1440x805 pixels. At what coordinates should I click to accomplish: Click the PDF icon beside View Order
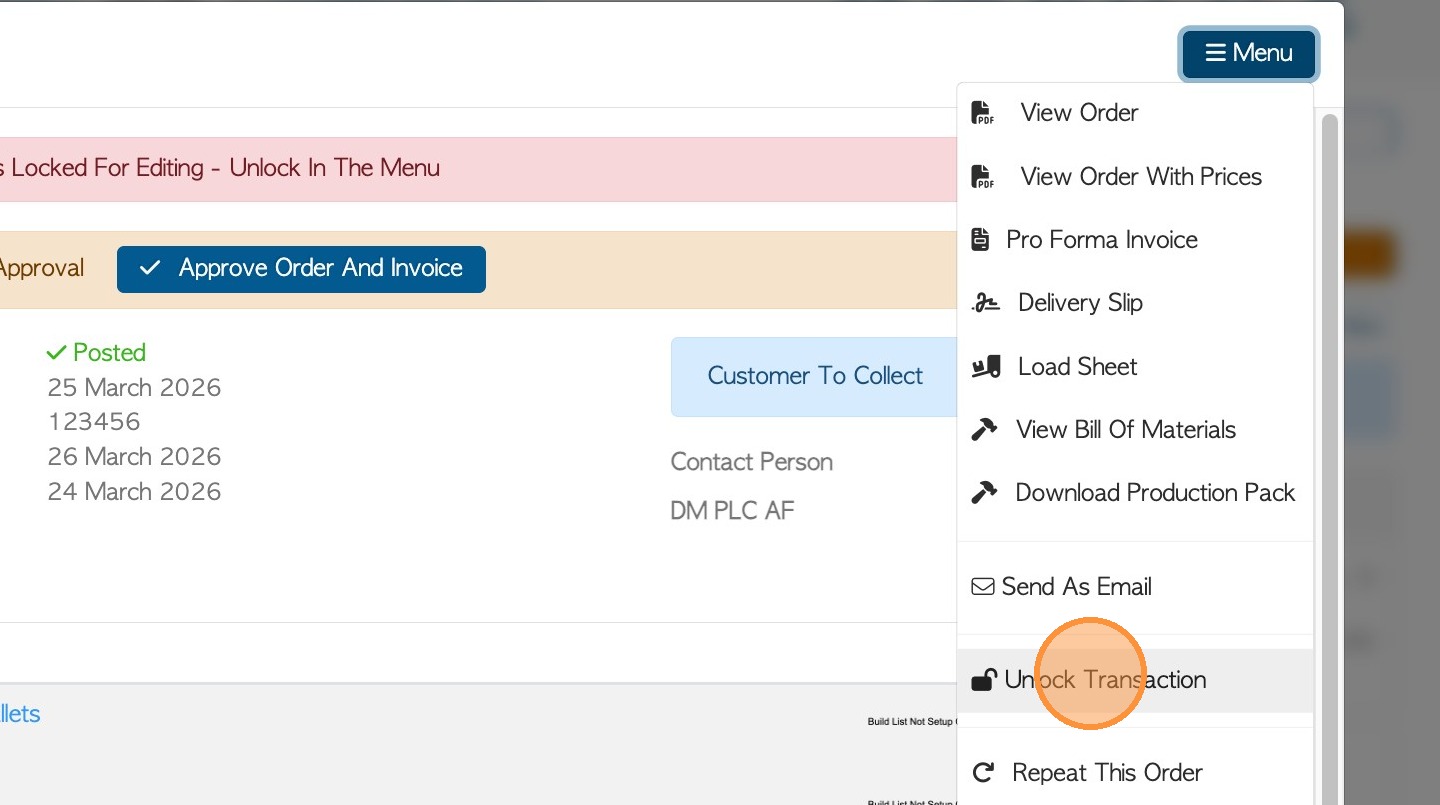pyautogui.click(x=983, y=113)
